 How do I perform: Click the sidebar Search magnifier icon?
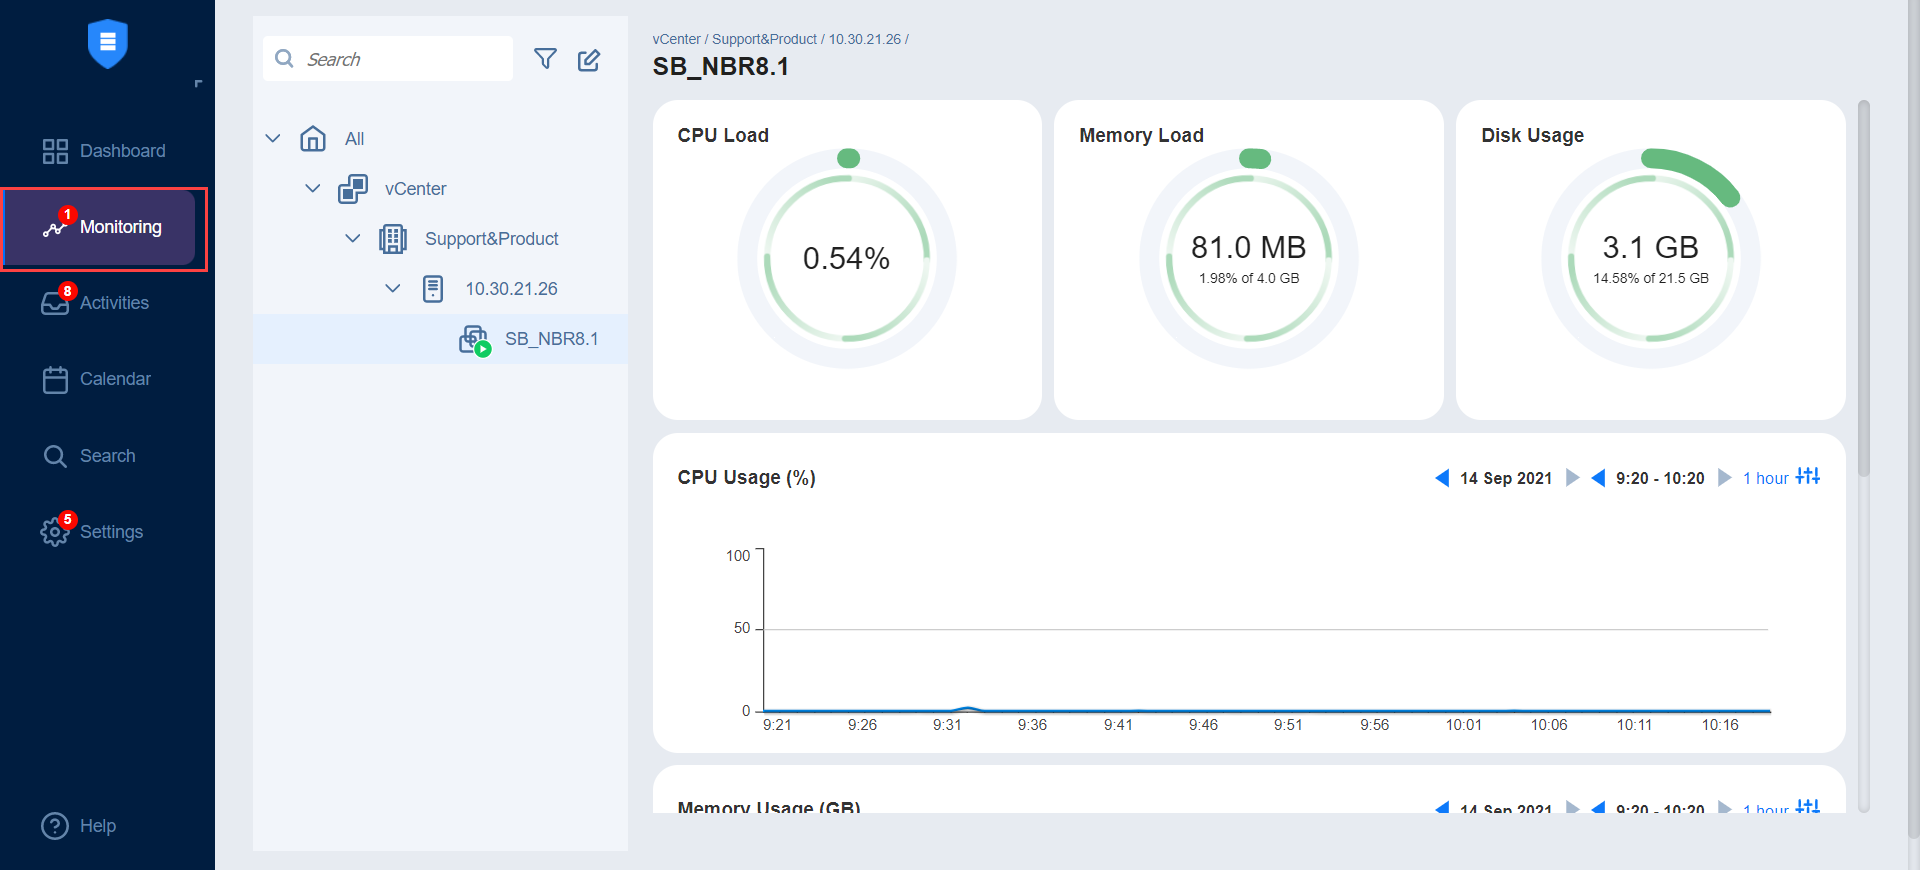point(55,457)
